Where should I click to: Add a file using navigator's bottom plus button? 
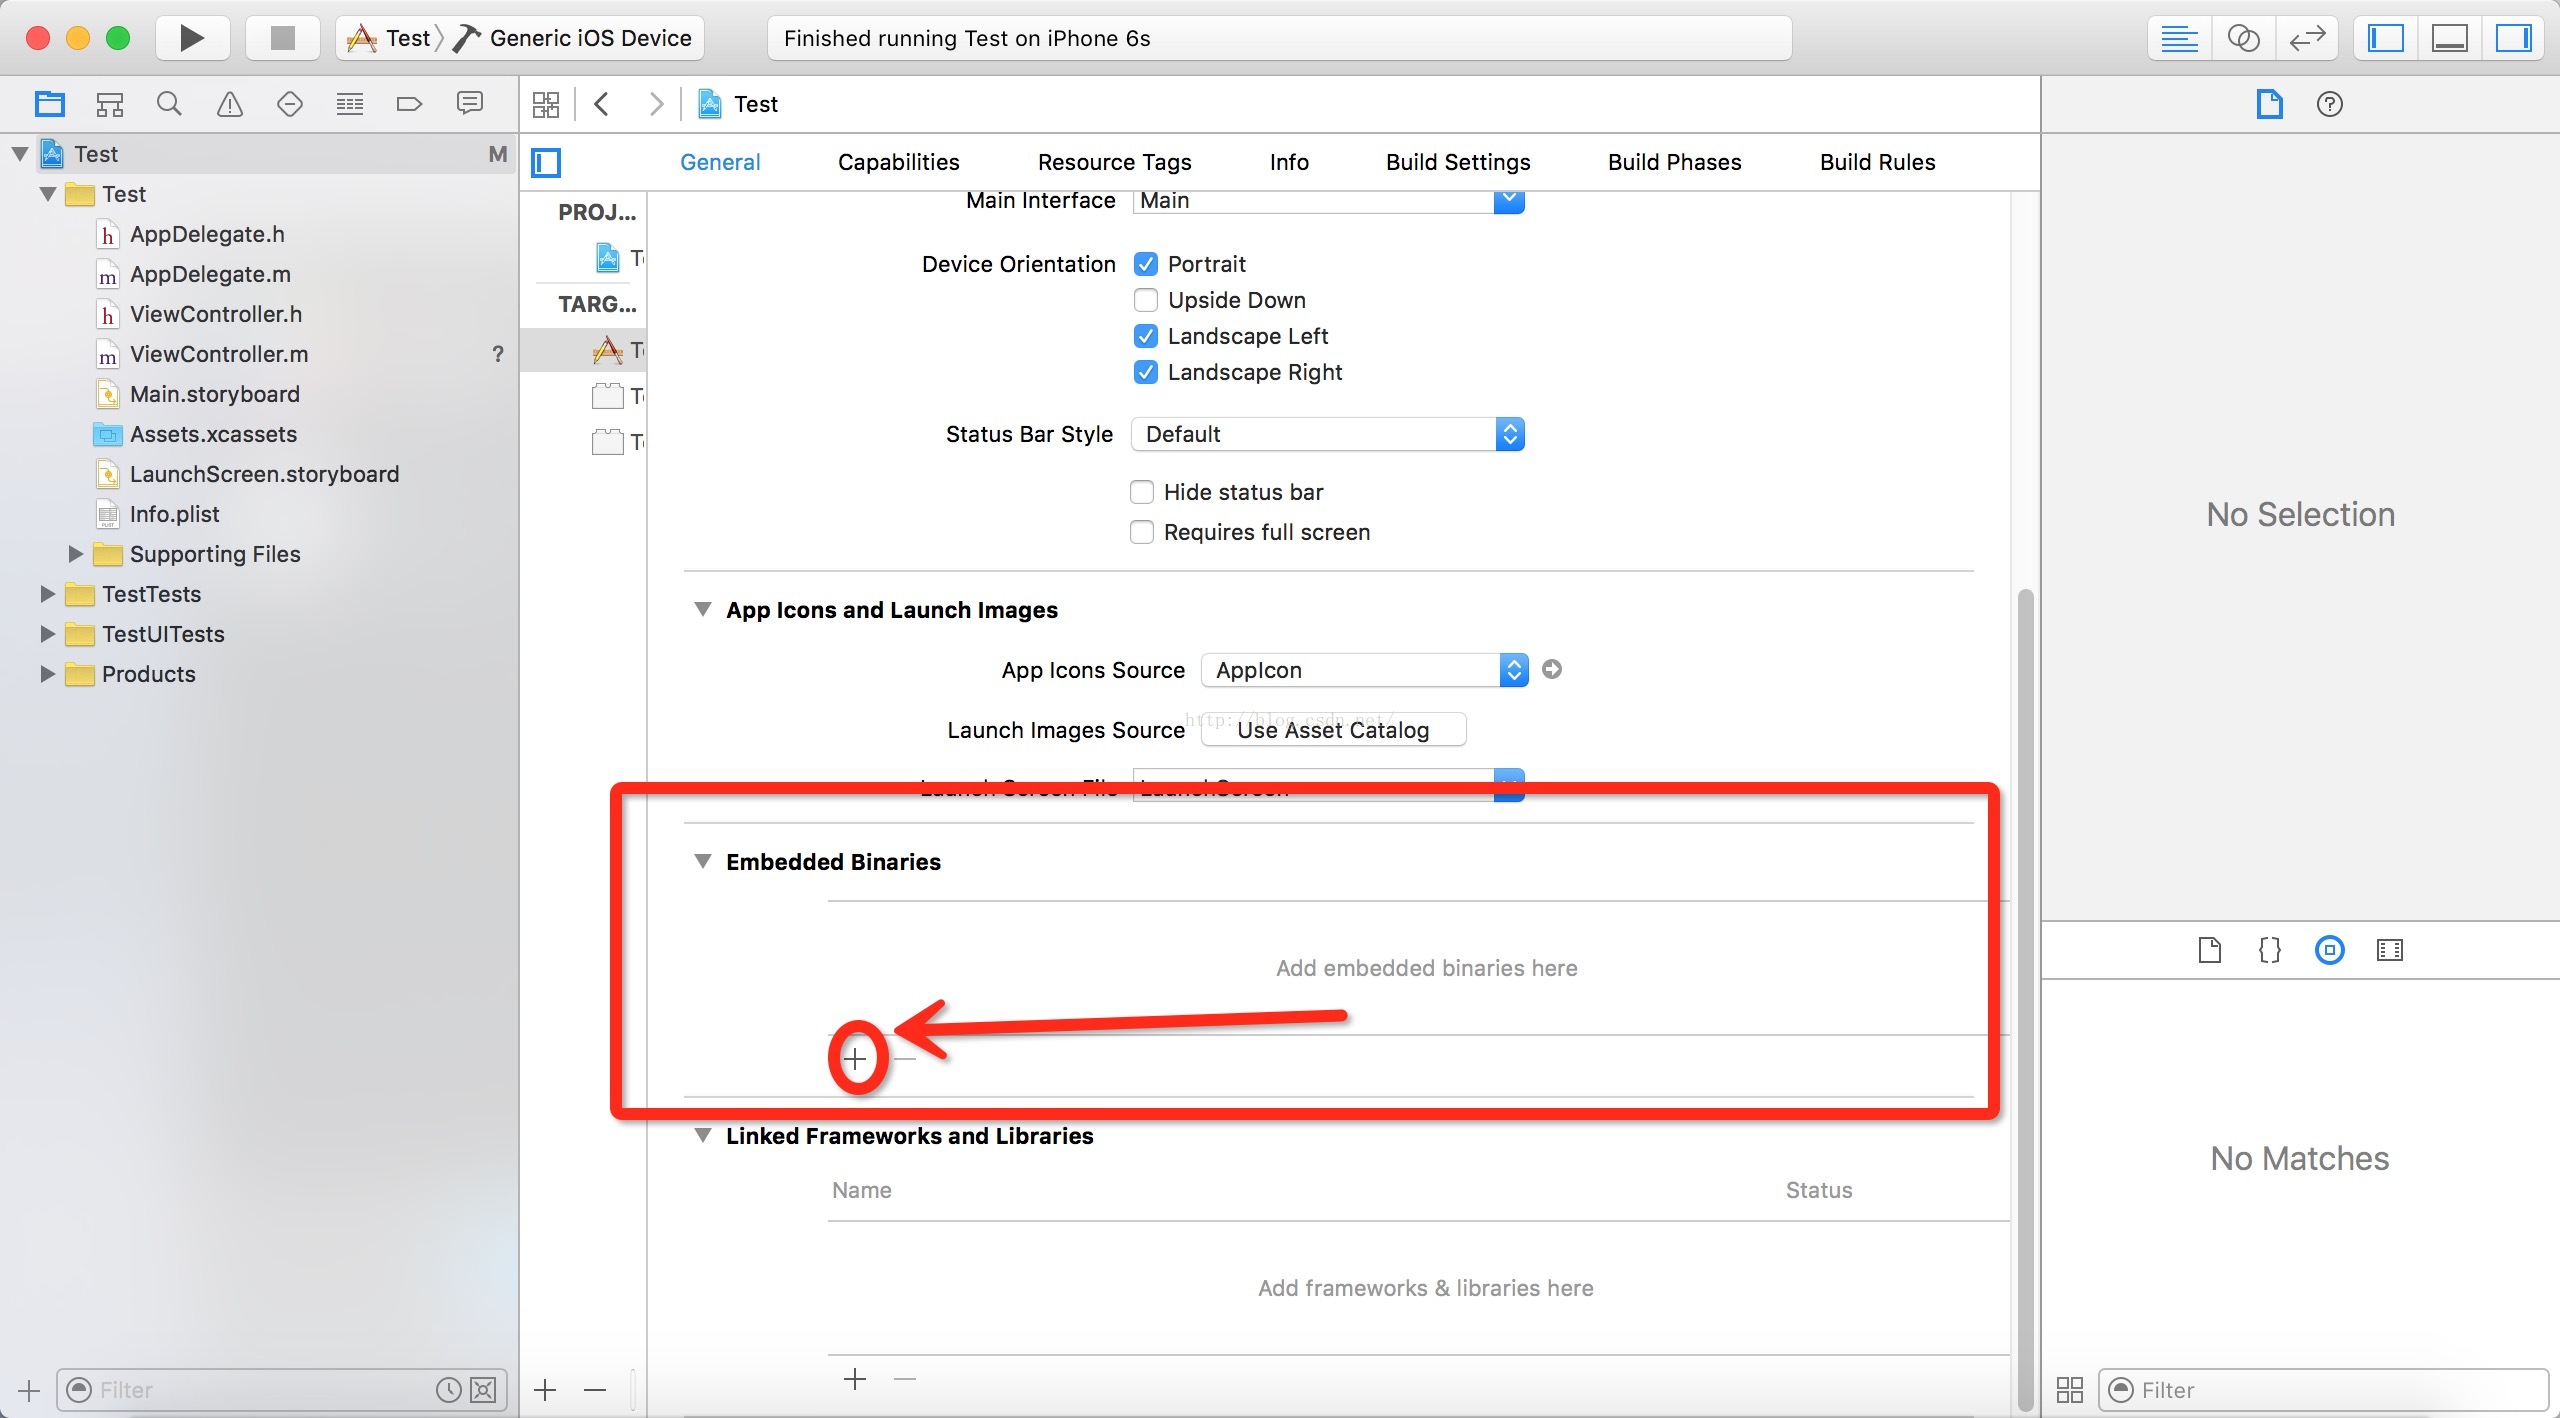click(x=29, y=1390)
